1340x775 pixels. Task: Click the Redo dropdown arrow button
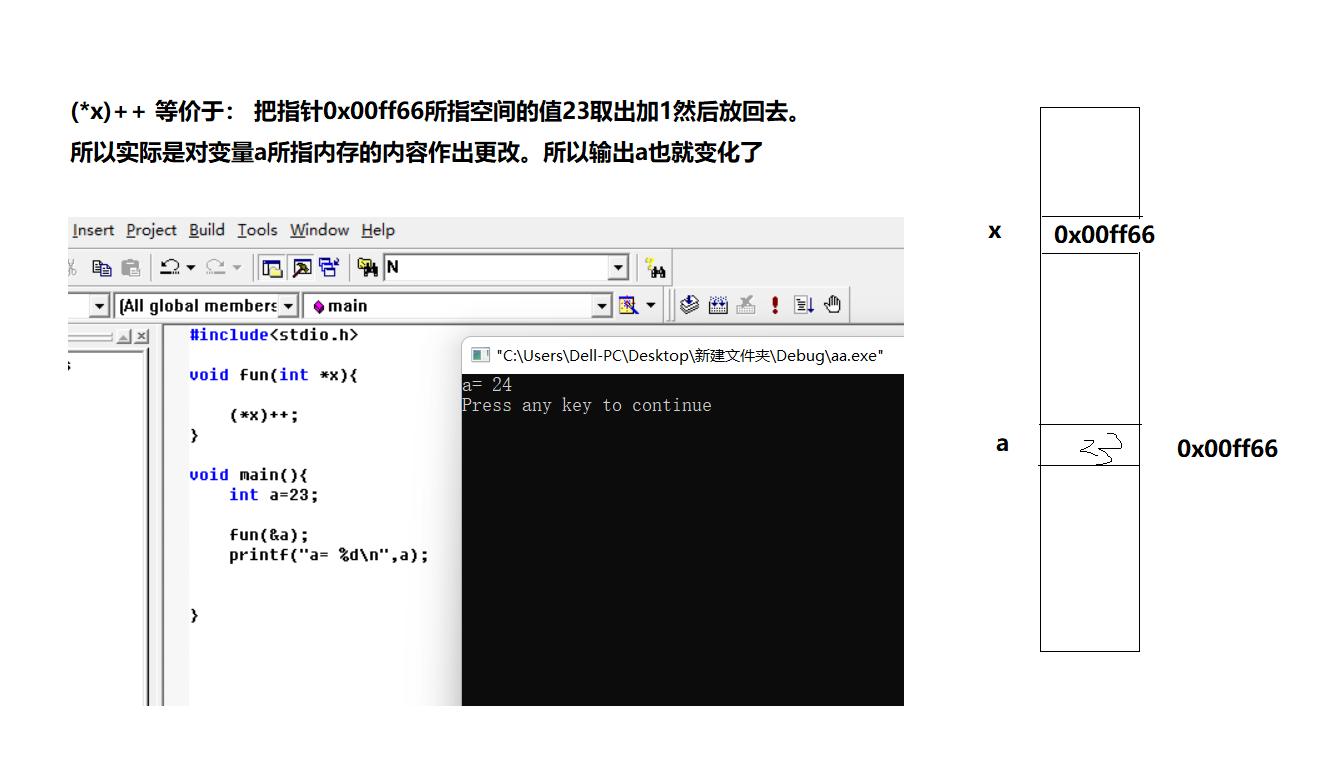235,267
